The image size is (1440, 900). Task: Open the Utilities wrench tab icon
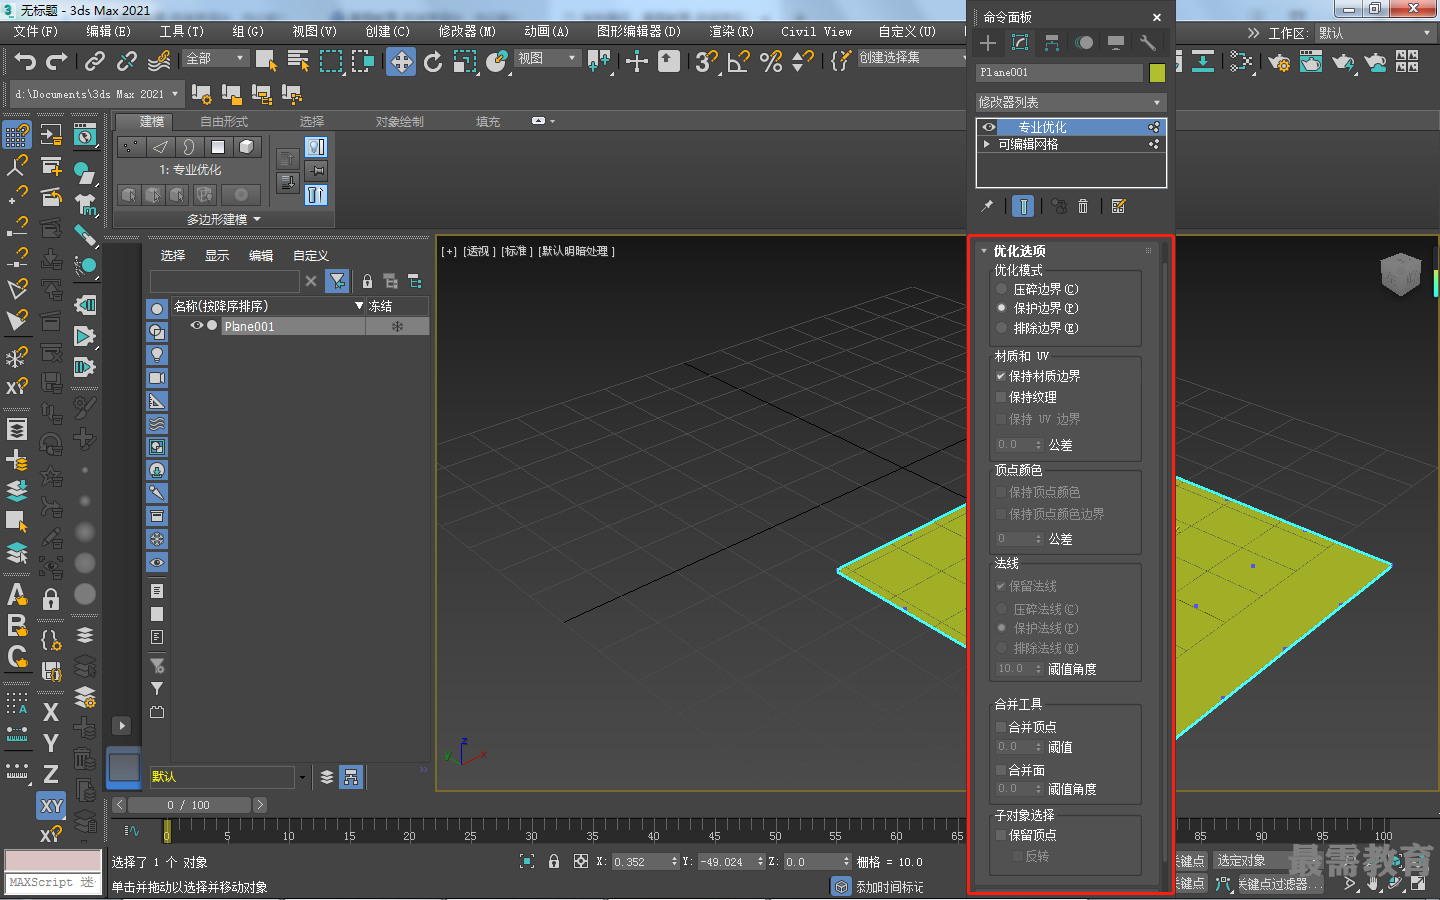(1148, 43)
